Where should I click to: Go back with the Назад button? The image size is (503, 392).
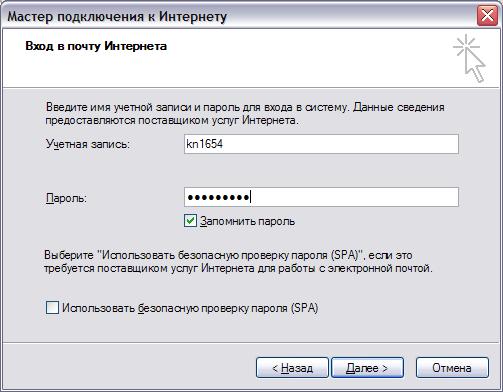point(292,368)
